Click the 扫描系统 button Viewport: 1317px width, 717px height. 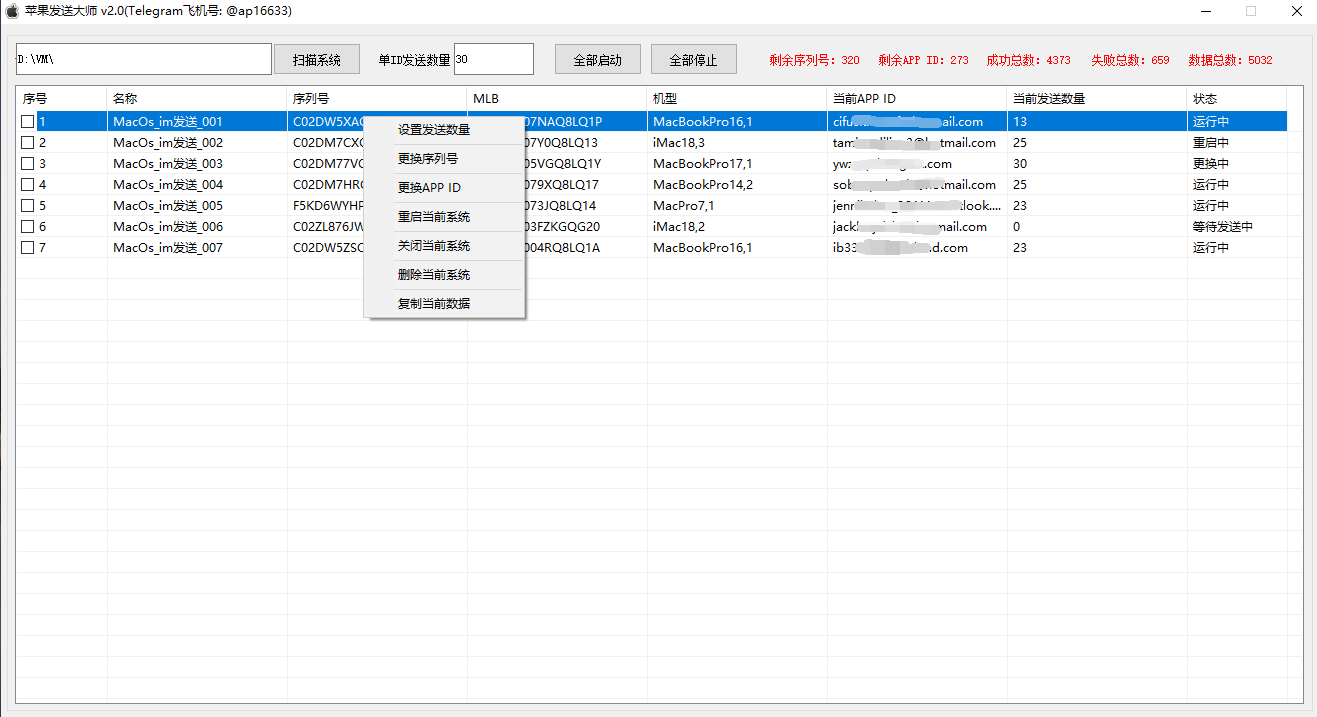(x=317, y=60)
